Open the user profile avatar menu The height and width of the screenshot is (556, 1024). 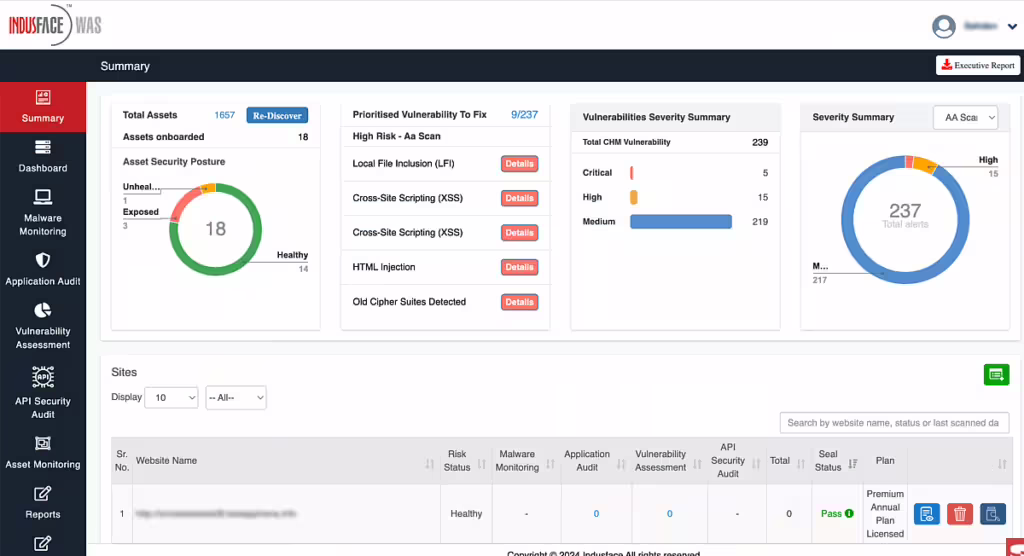(943, 26)
